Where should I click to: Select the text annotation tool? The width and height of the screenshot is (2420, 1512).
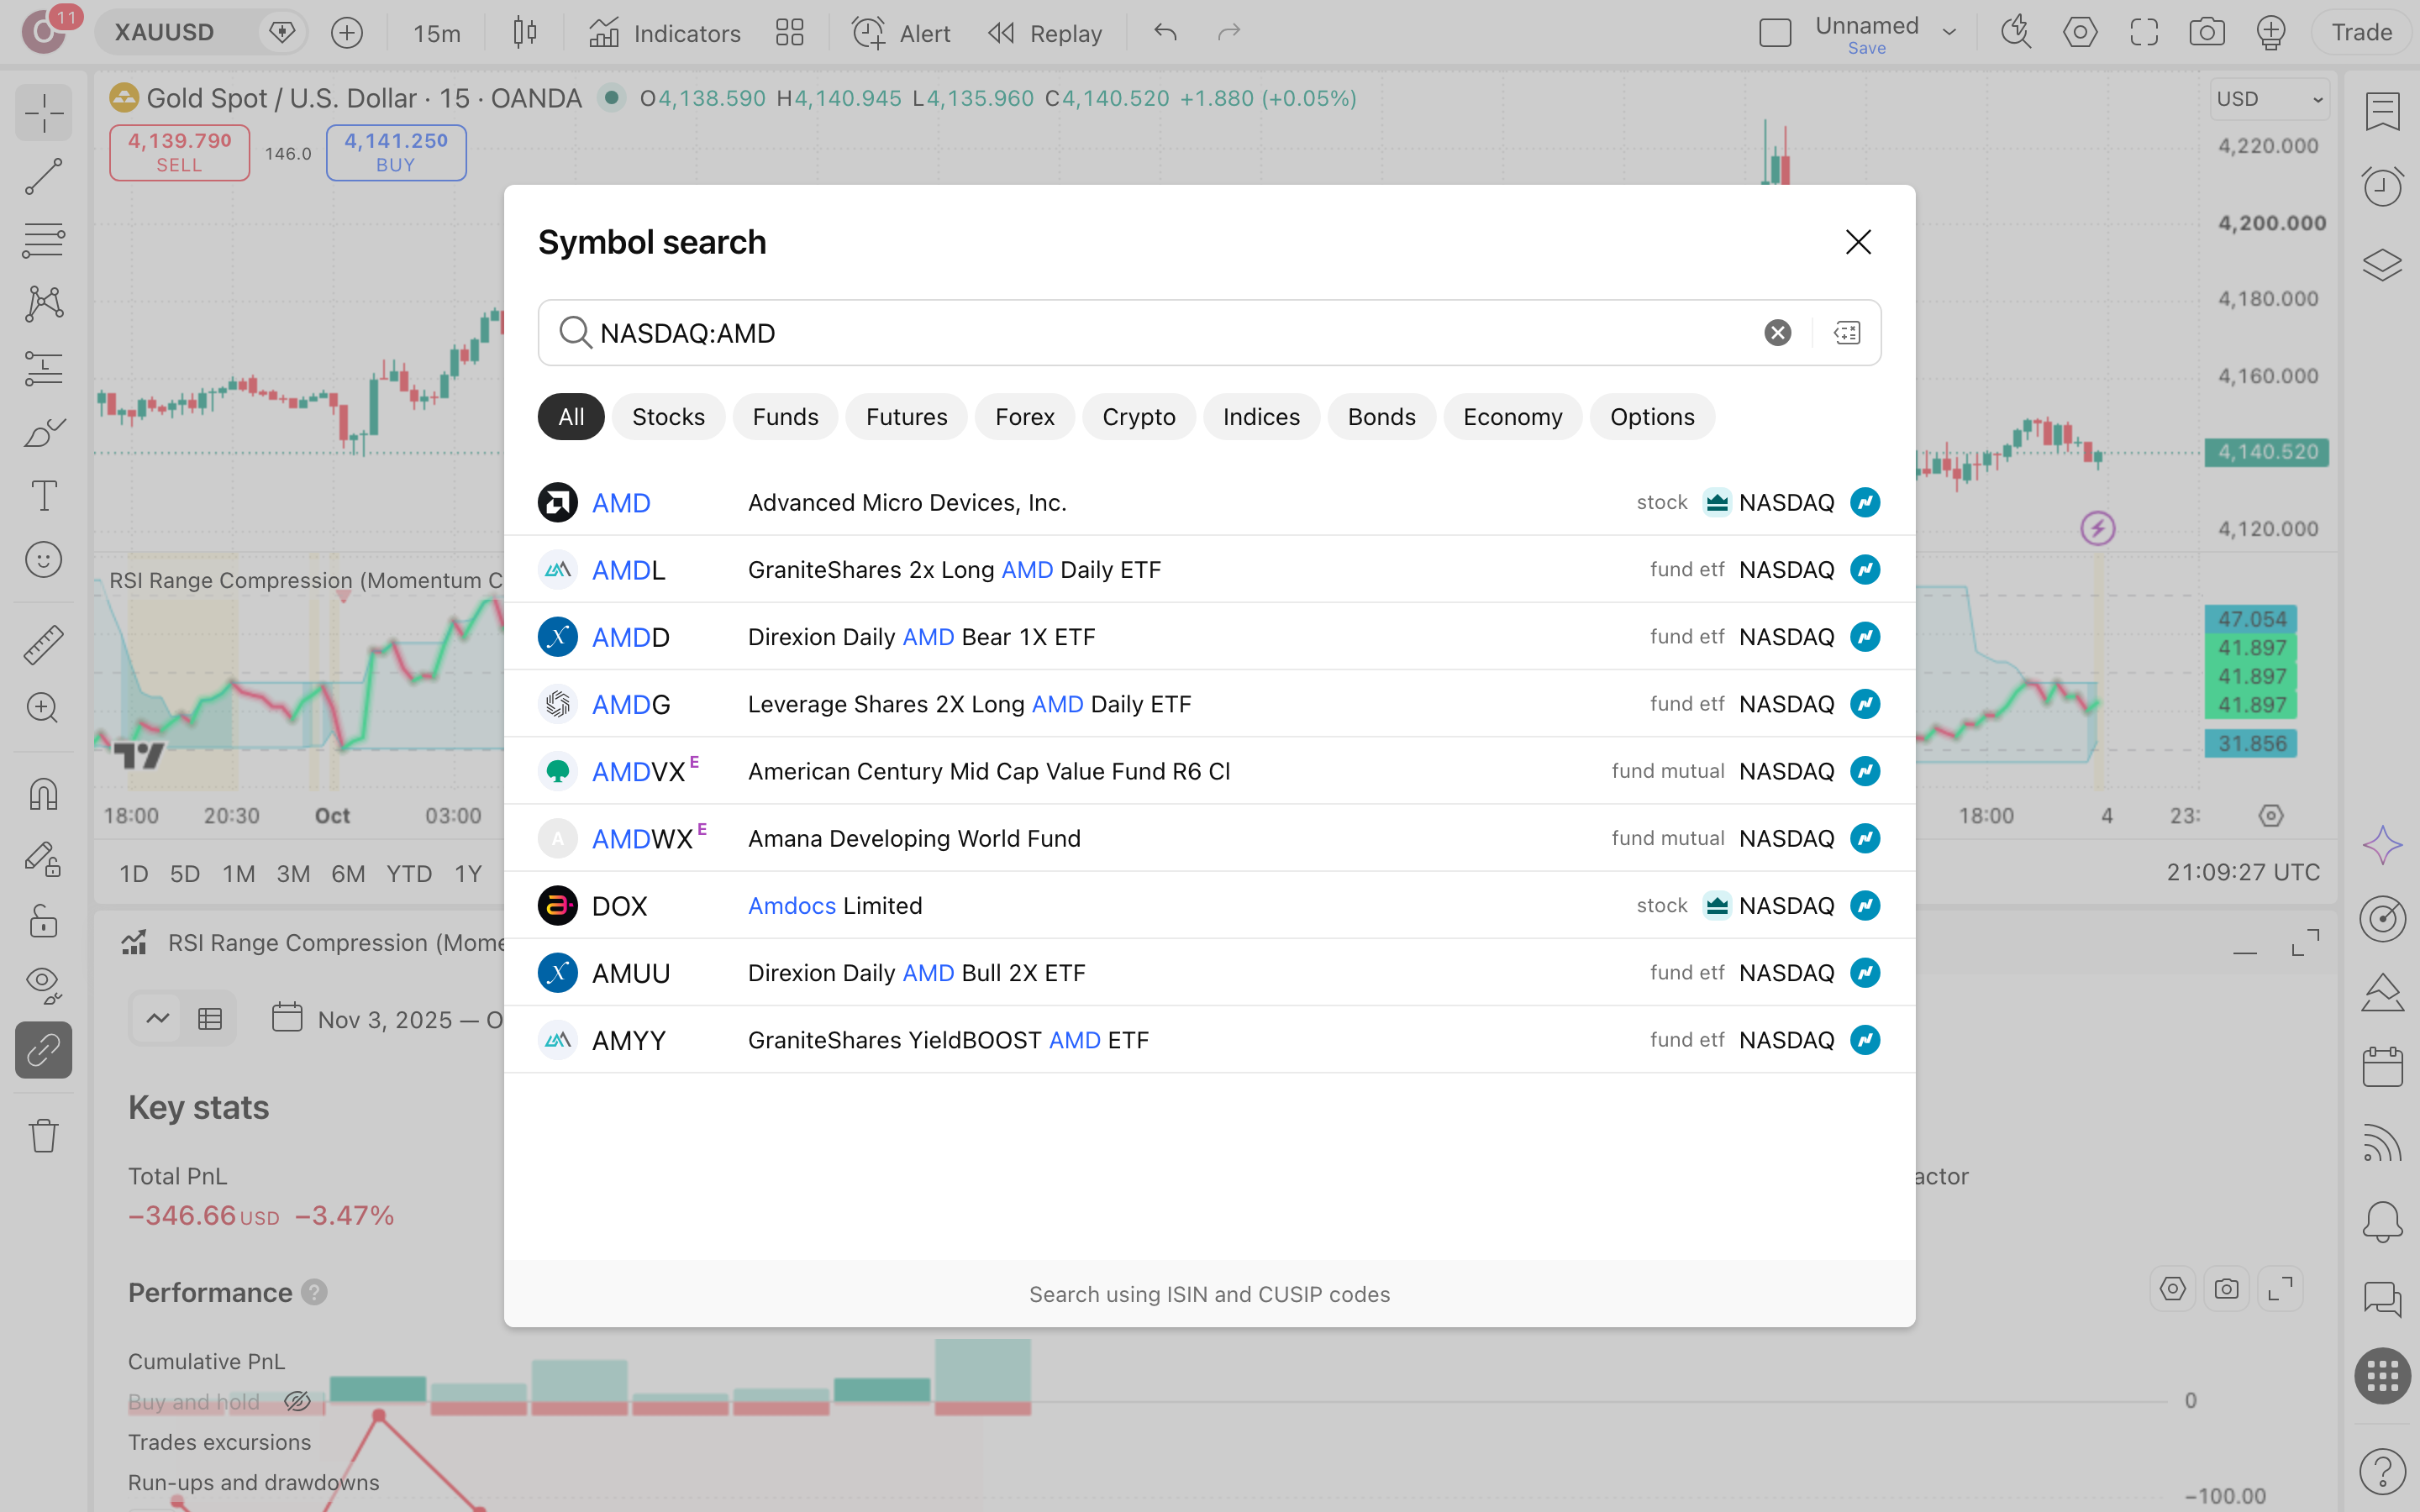tap(43, 496)
